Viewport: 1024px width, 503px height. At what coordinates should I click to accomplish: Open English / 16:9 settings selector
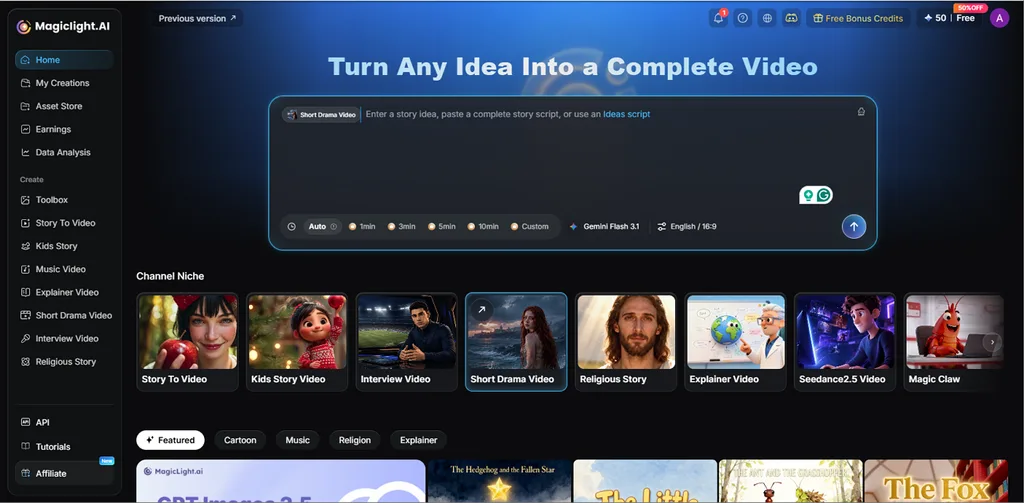point(686,227)
